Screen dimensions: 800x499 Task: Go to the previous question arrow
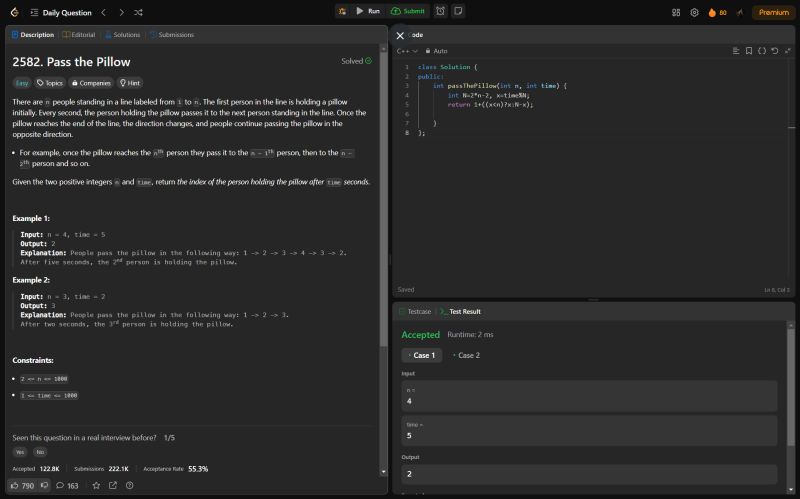coord(104,12)
